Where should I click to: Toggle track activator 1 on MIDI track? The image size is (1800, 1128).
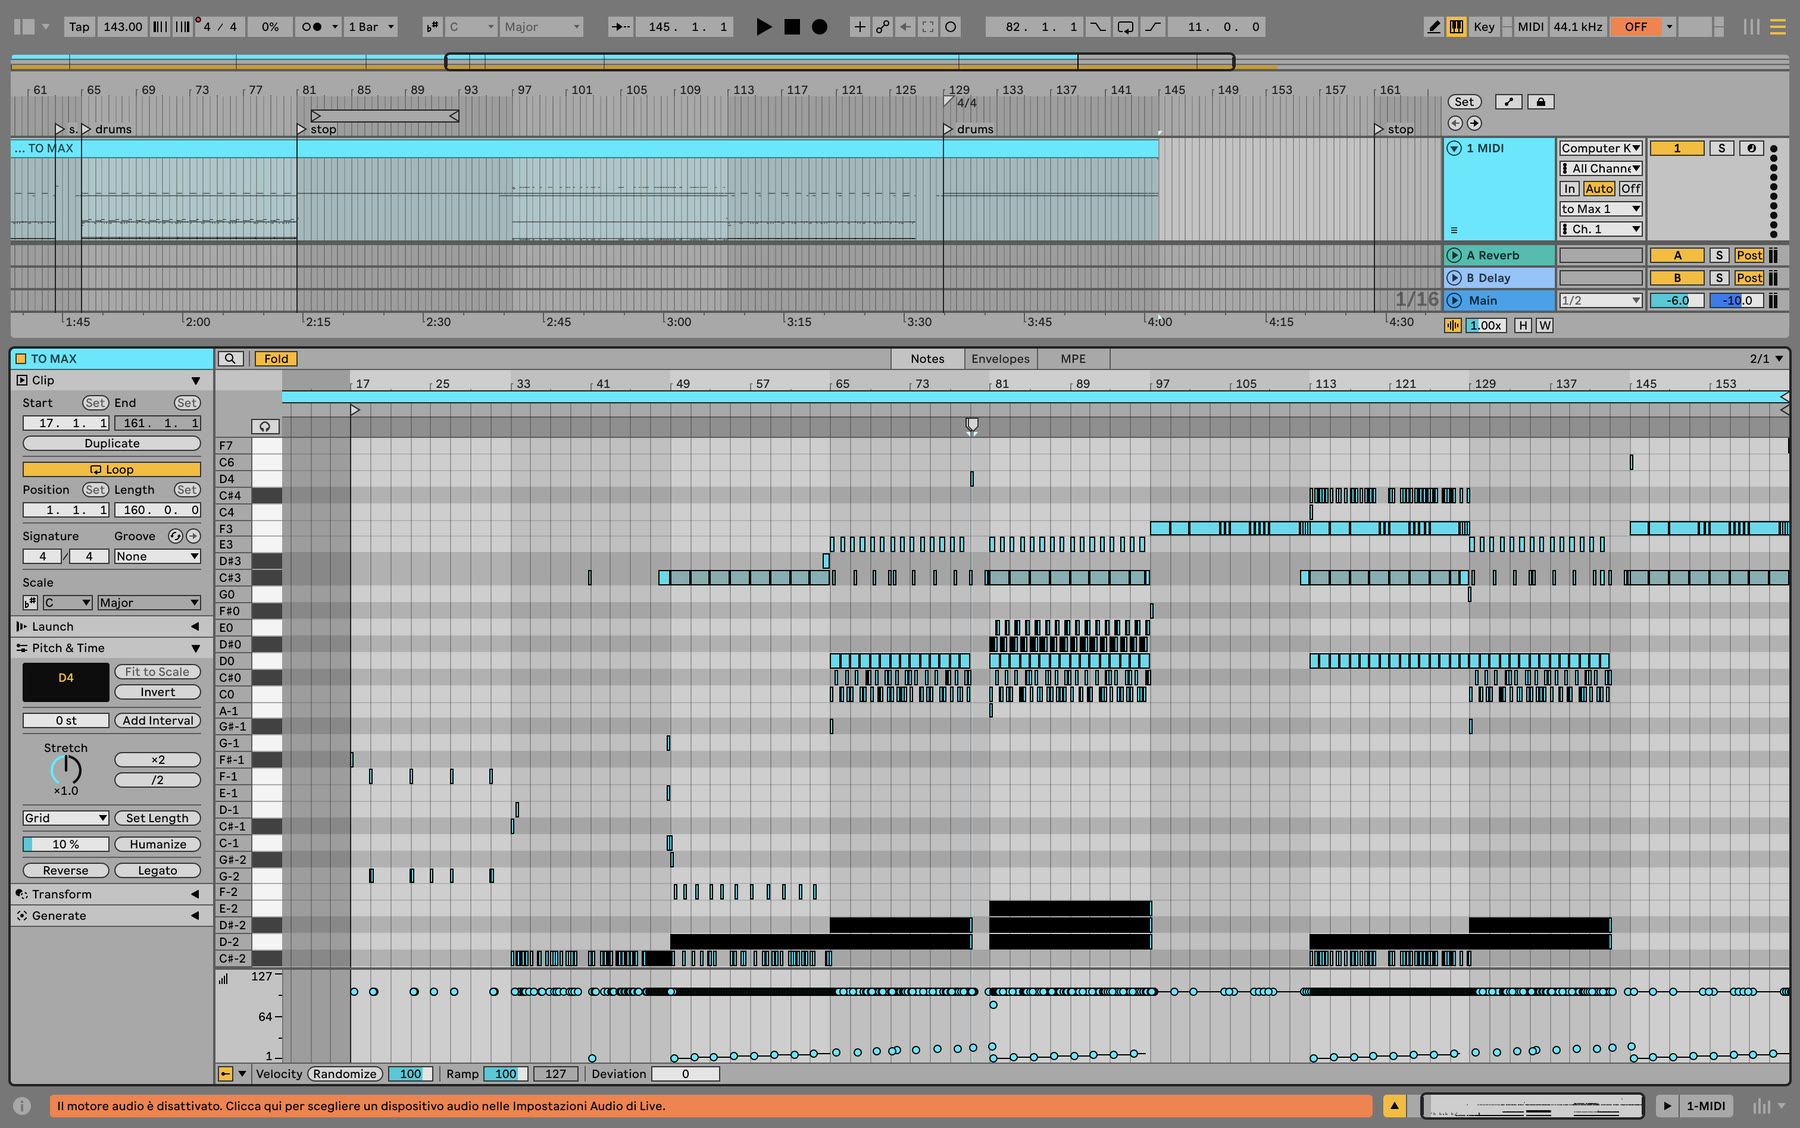pos(1677,148)
